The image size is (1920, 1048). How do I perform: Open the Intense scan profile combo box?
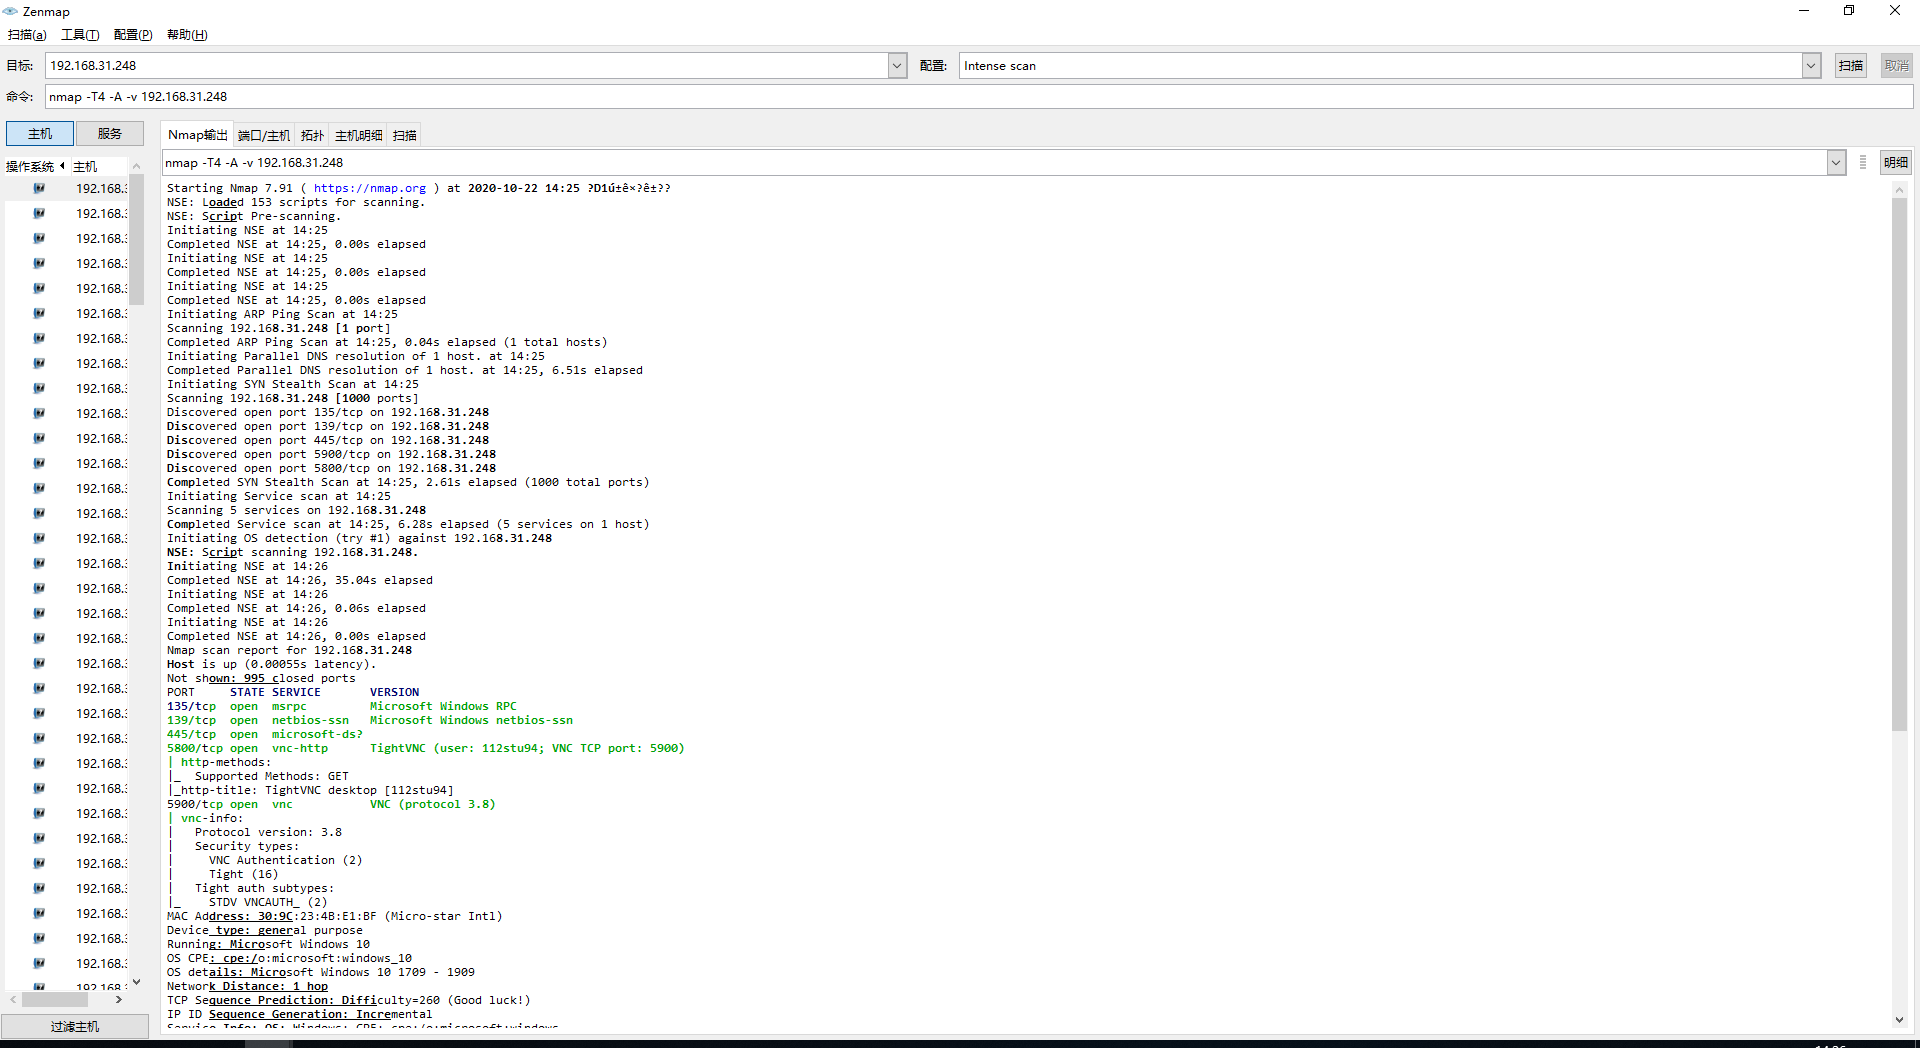coord(1390,66)
